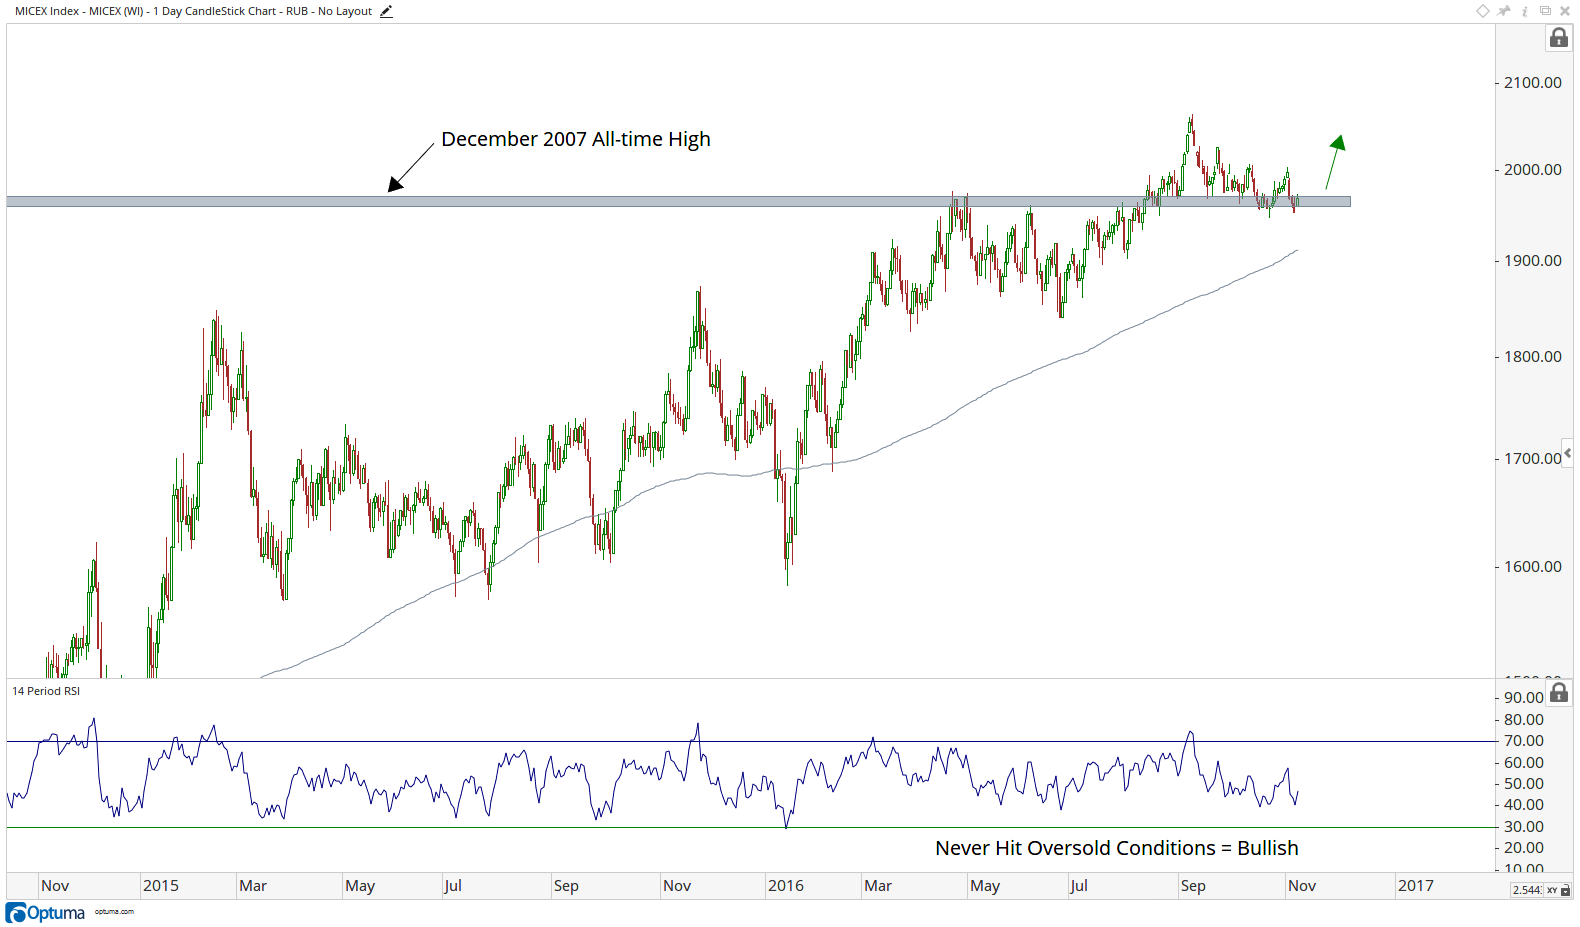This screenshot has width=1580, height=927.
Task: Pin the chart with the pushpin icon
Action: tap(1504, 11)
